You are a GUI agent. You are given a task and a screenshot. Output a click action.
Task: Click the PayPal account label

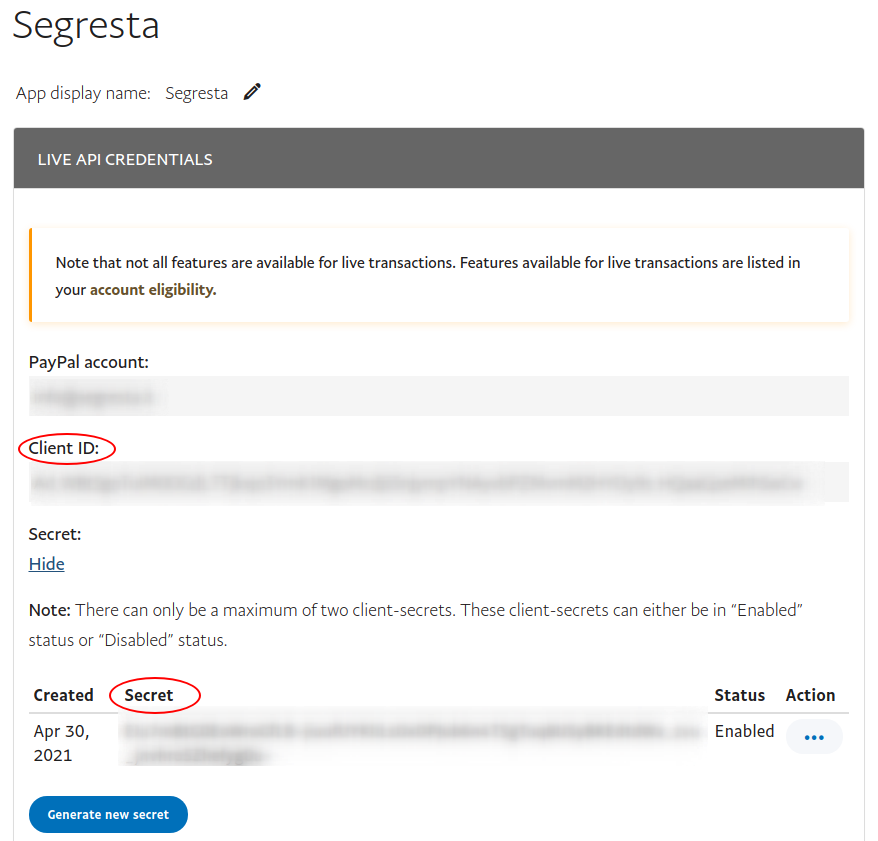tap(89, 362)
